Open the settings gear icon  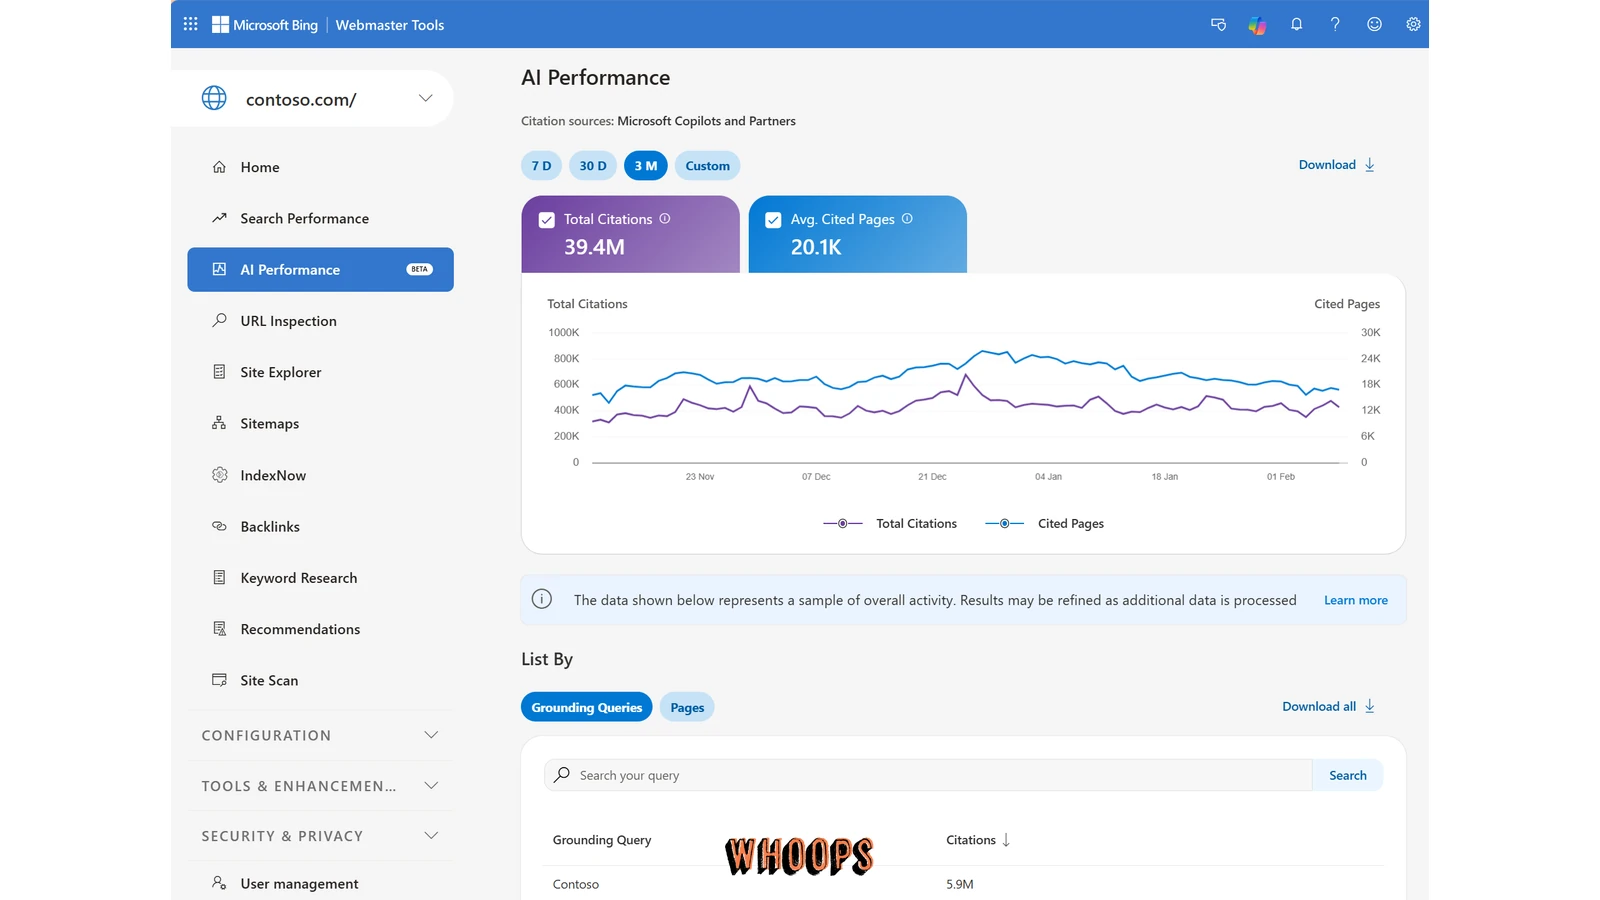[x=1413, y=24]
